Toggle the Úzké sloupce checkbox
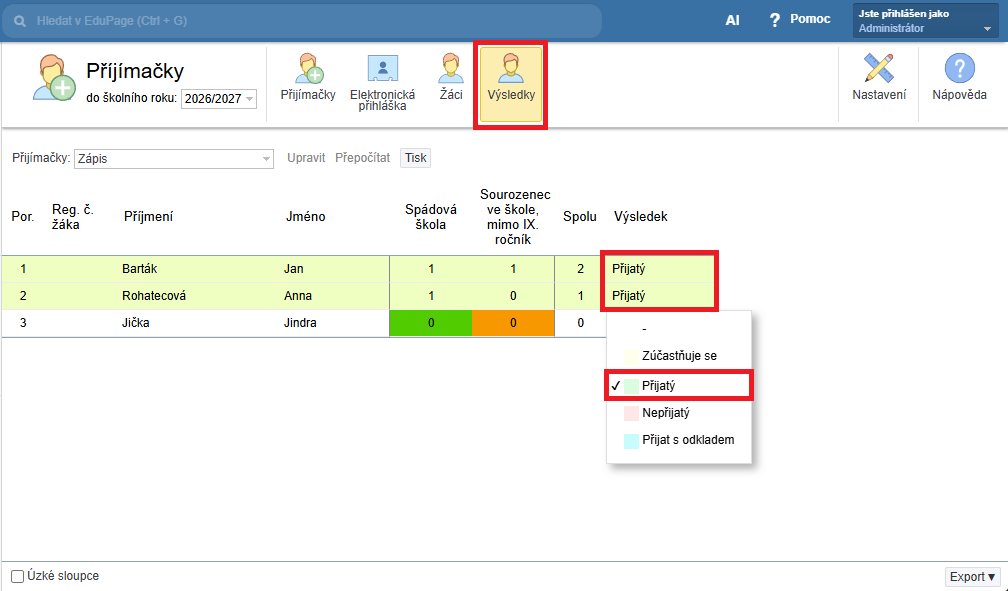 (18, 576)
